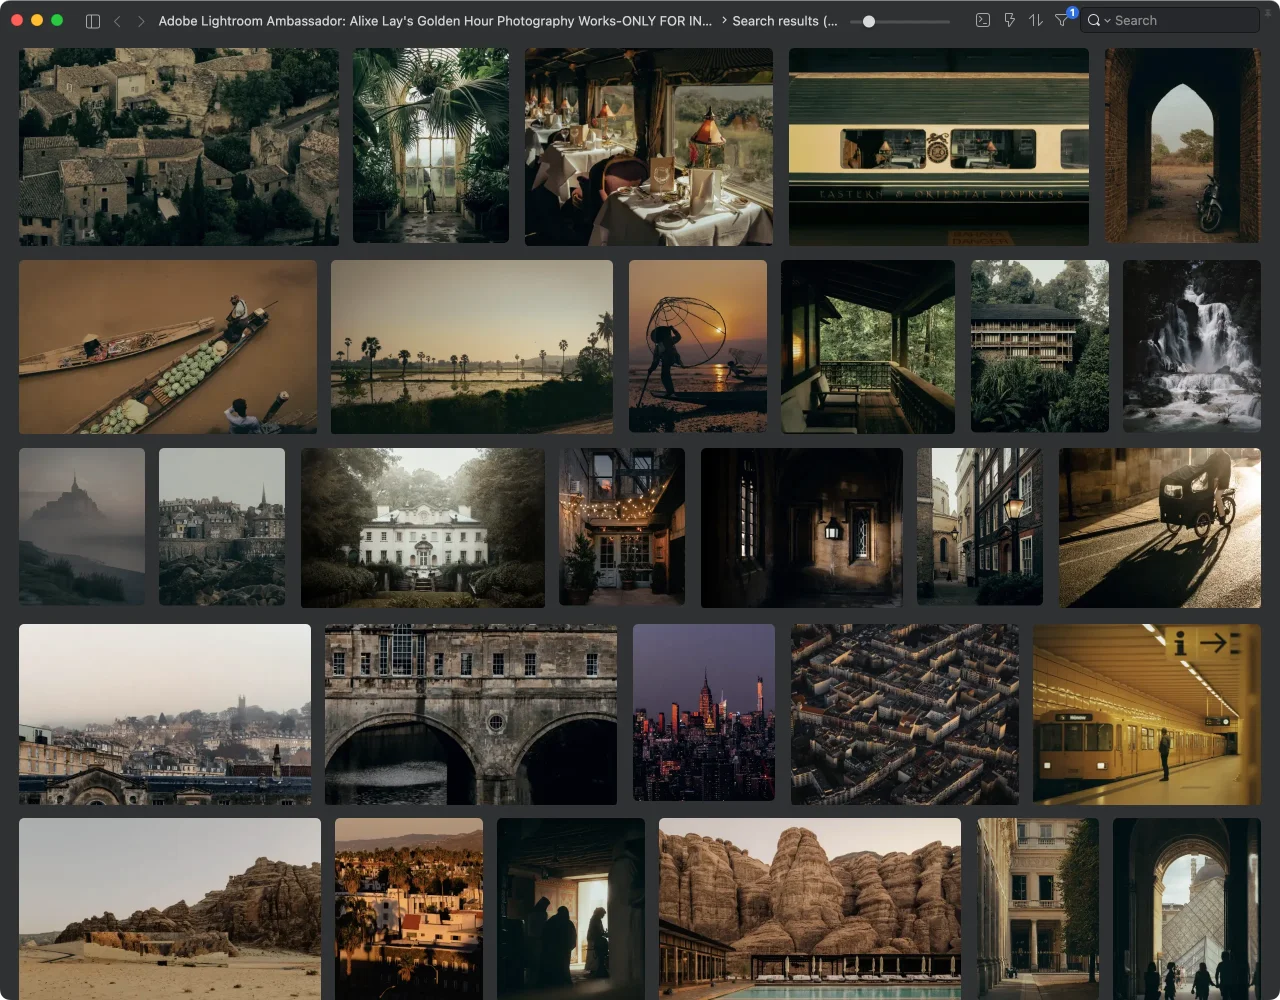Viewport: 1280px width, 1000px height.
Task: Select the vegetable boats aerial photo
Action: point(167,346)
